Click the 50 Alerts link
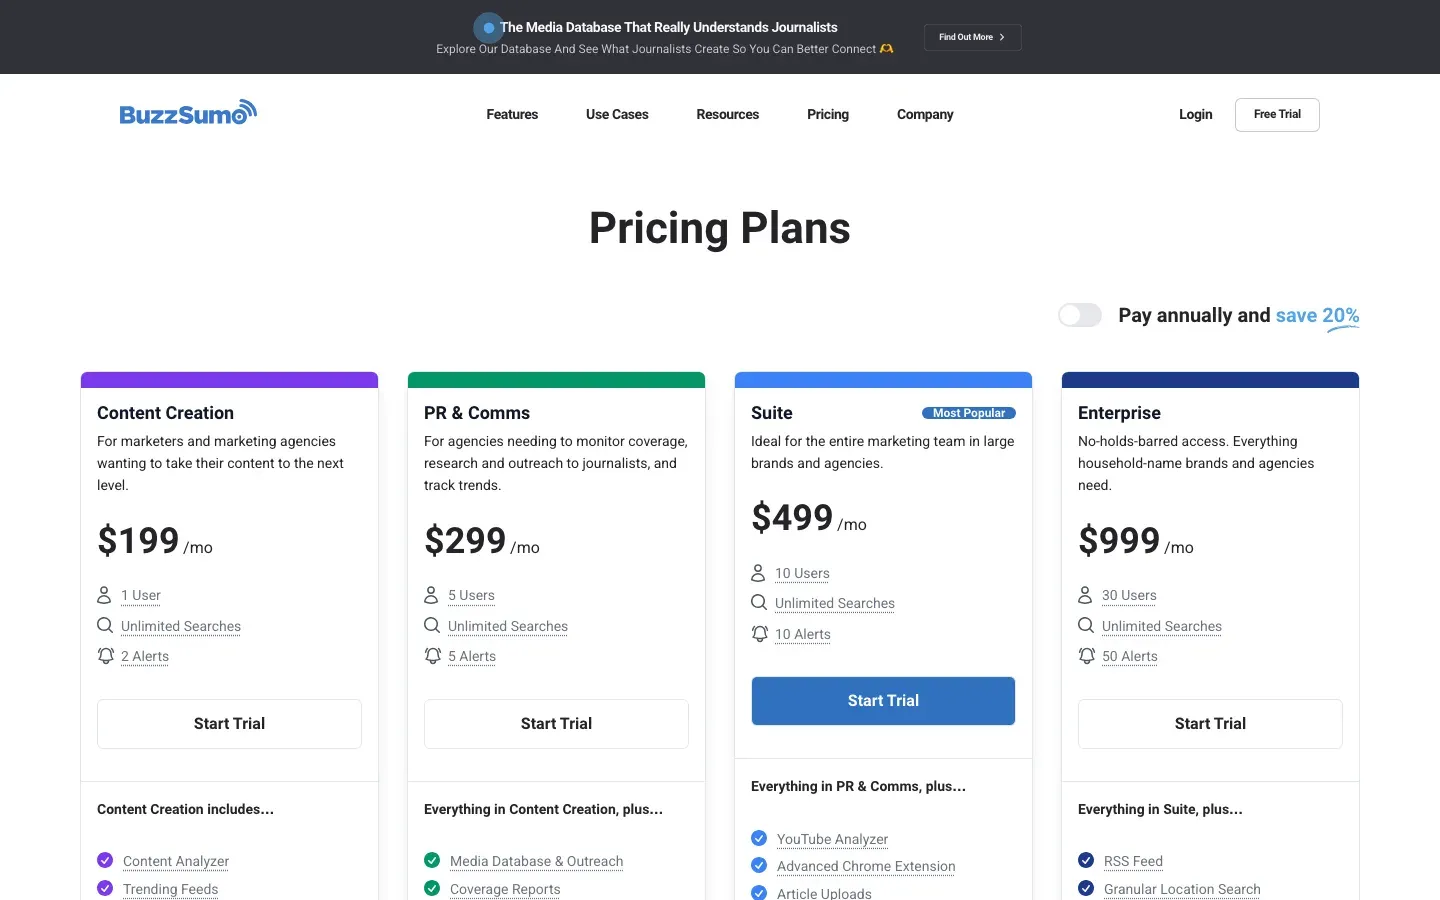 tap(1130, 656)
